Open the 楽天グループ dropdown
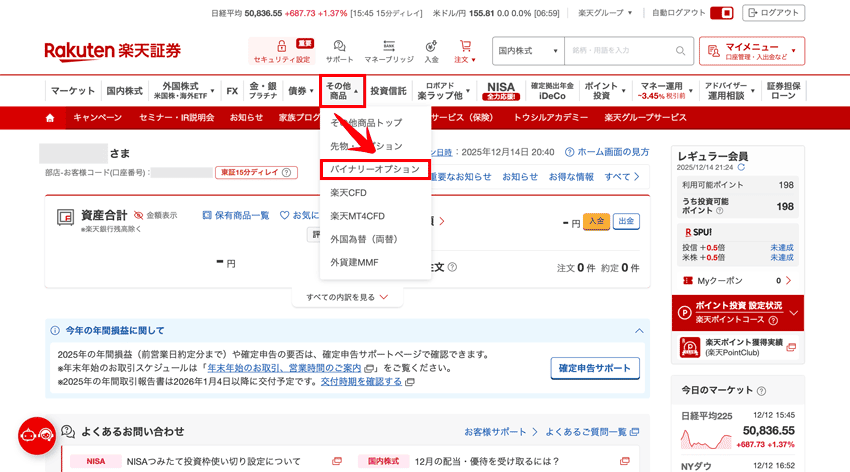The width and height of the screenshot is (850, 472). pyautogui.click(x=604, y=12)
